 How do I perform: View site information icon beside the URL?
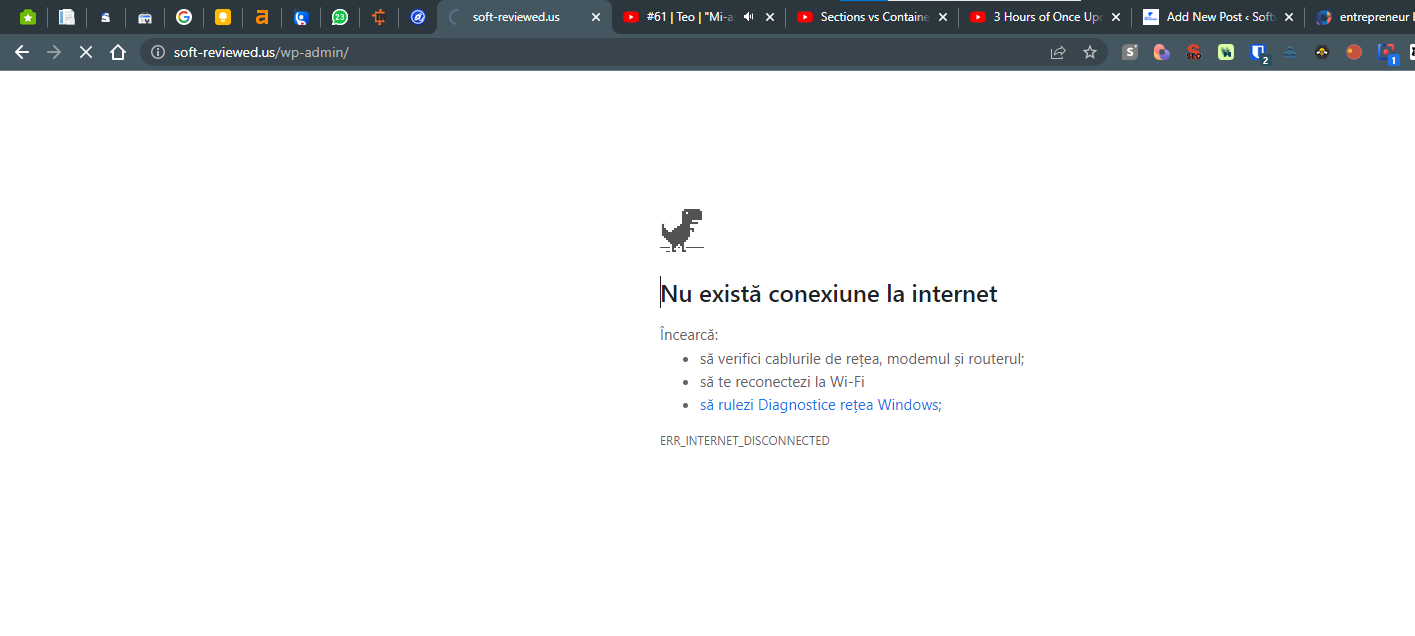coord(157,52)
